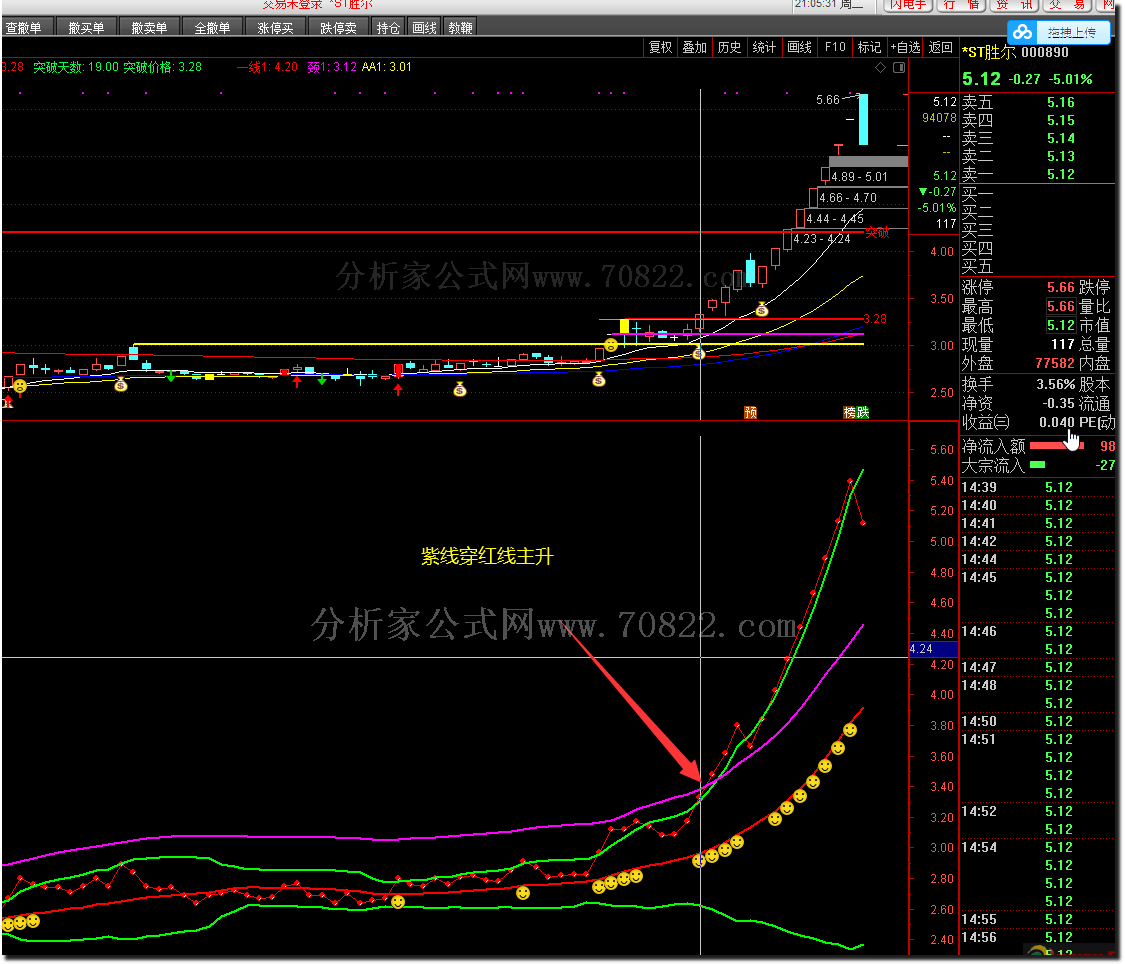Viewport: 1125px width, 964px height.
Task: Click the 撤卖单 cancel-sell button
Action: click(149, 28)
